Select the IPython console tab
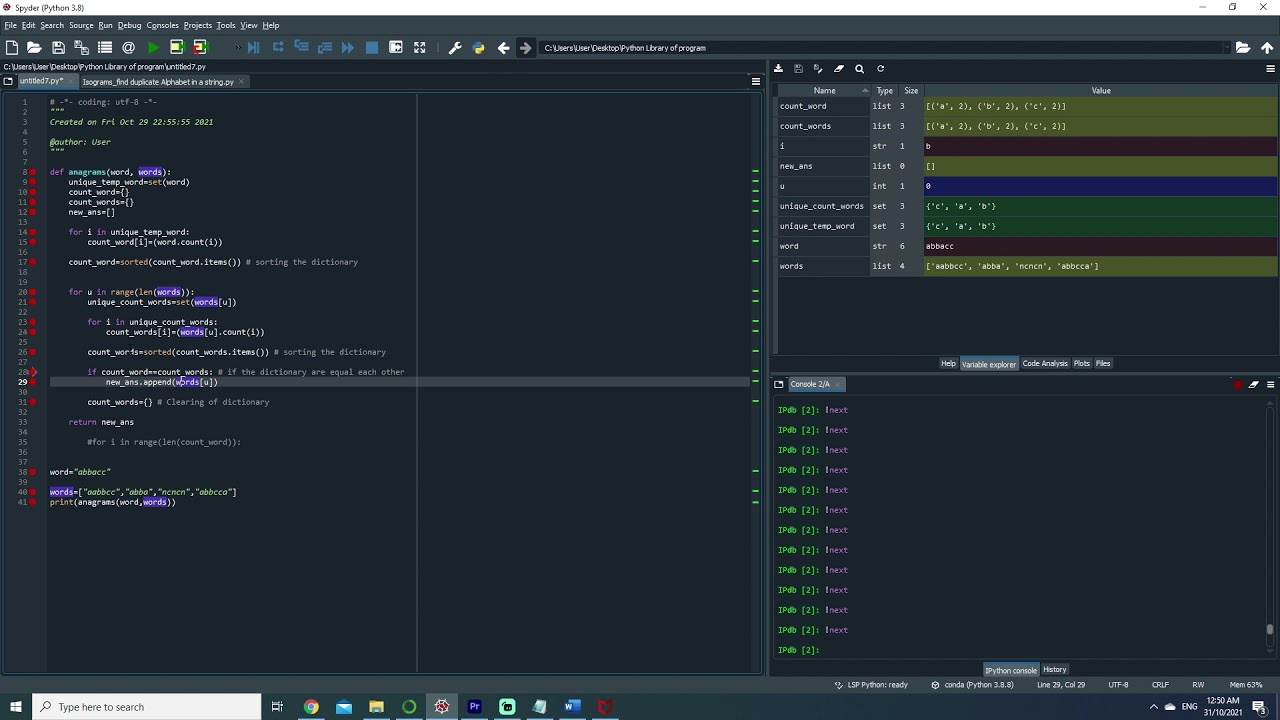 coord(1011,670)
